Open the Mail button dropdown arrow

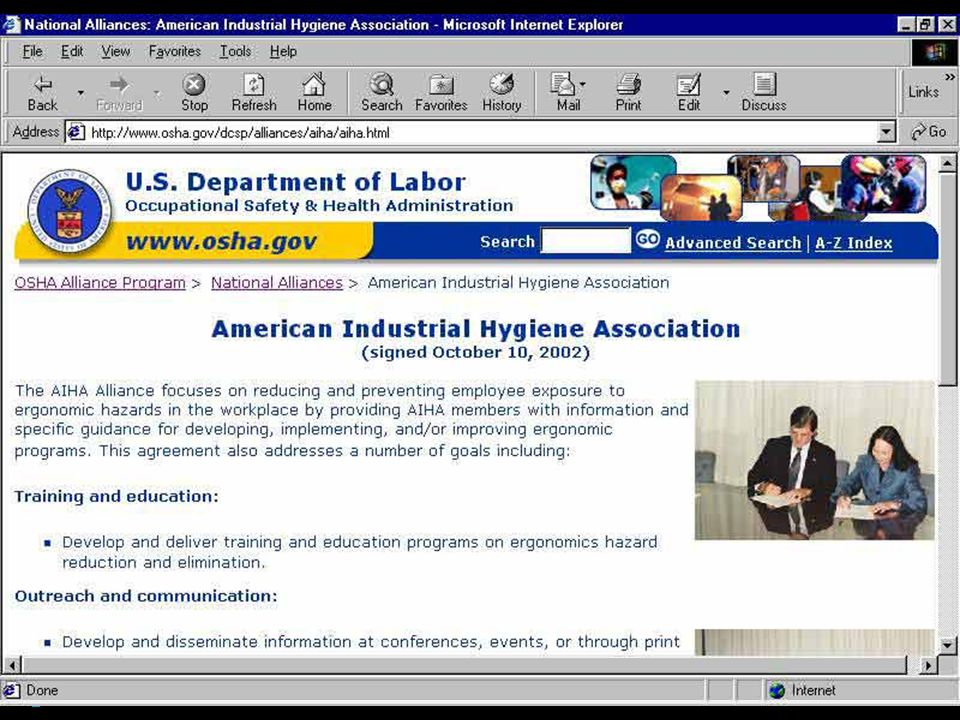click(x=583, y=84)
